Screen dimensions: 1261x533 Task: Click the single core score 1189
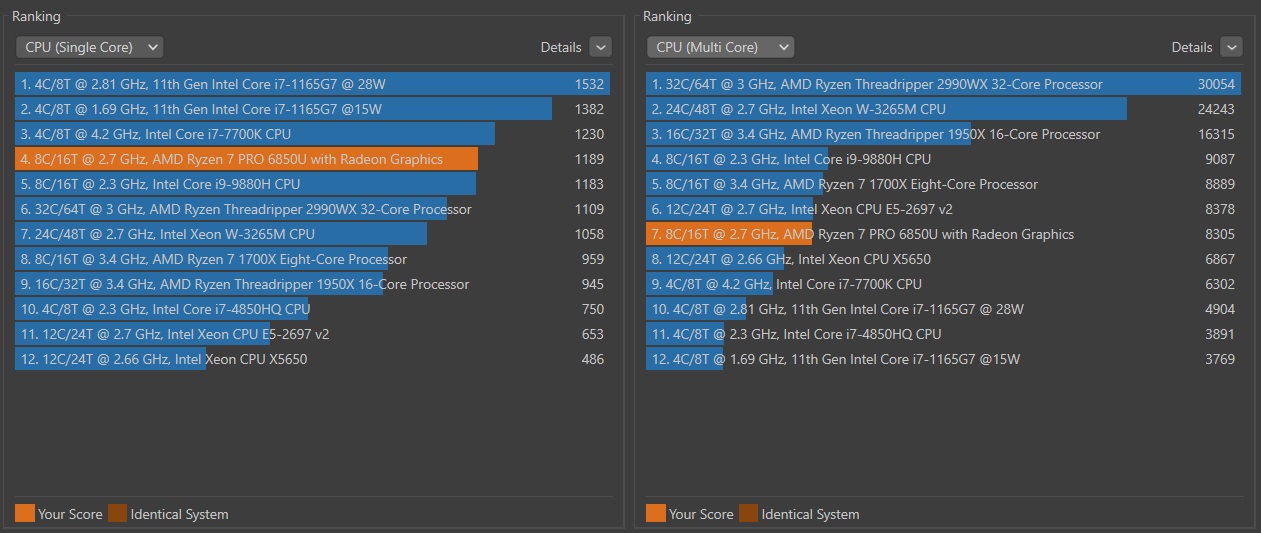pyautogui.click(x=589, y=159)
